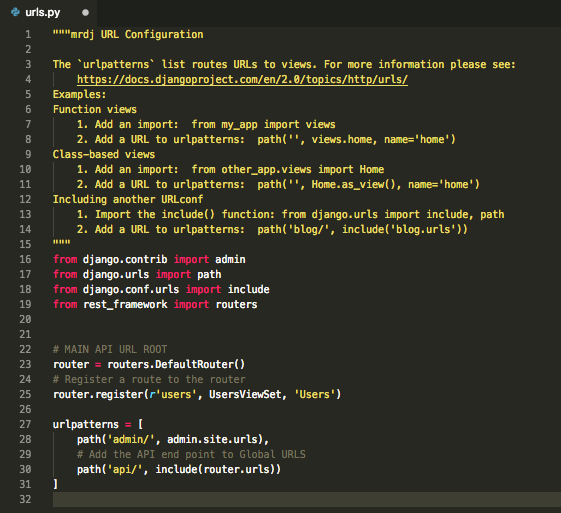Click line number 1 in the gutter

point(28,35)
